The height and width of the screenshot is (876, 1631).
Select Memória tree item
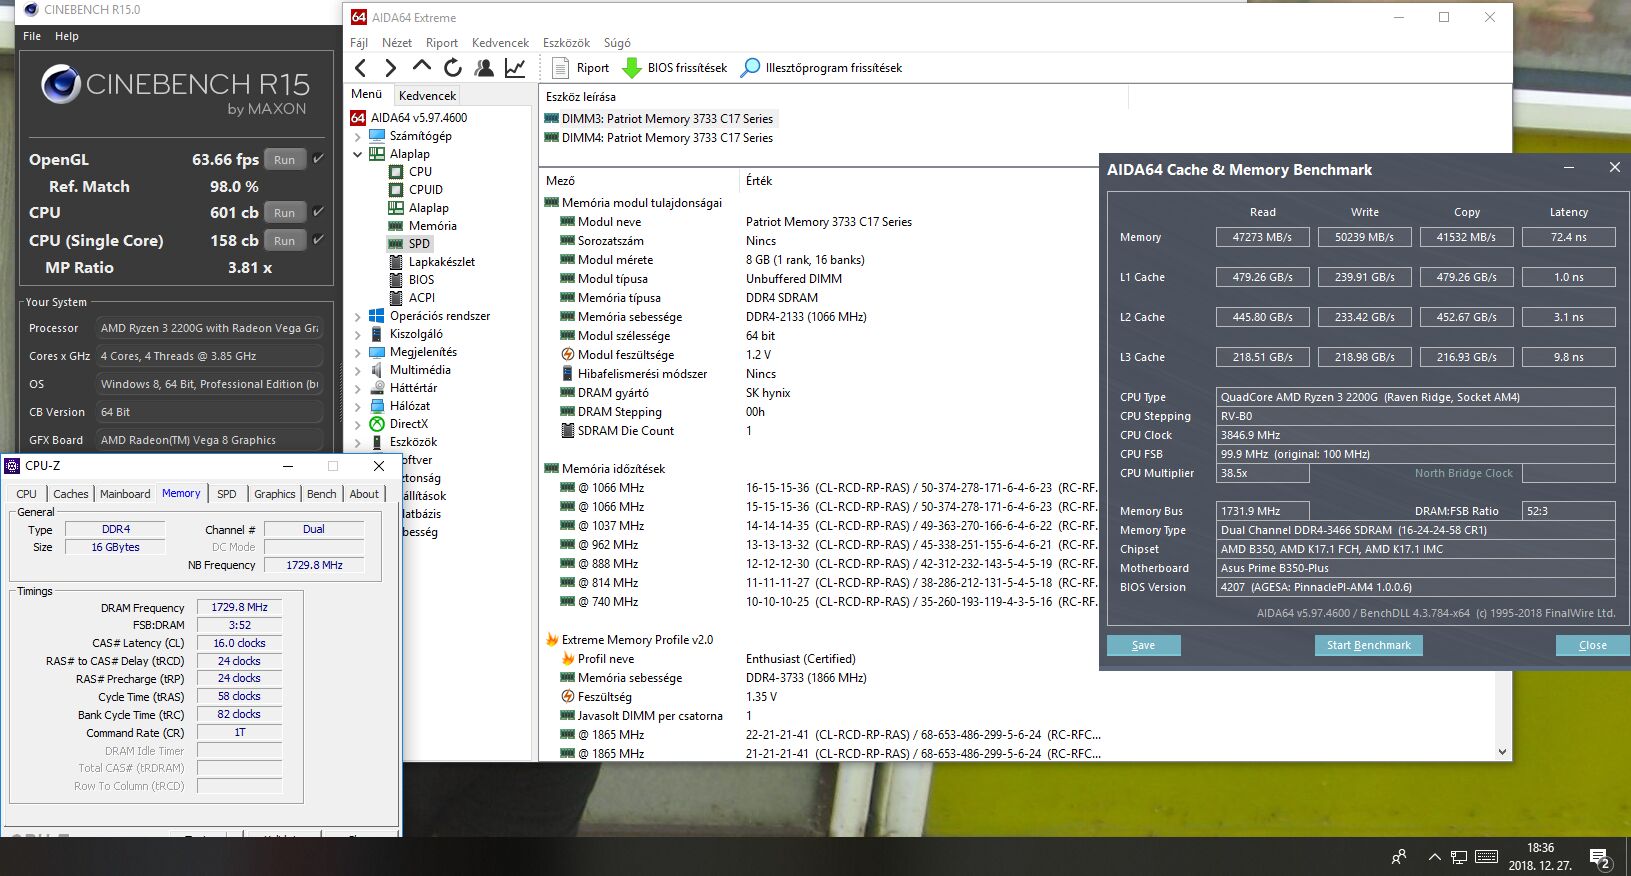coord(432,226)
